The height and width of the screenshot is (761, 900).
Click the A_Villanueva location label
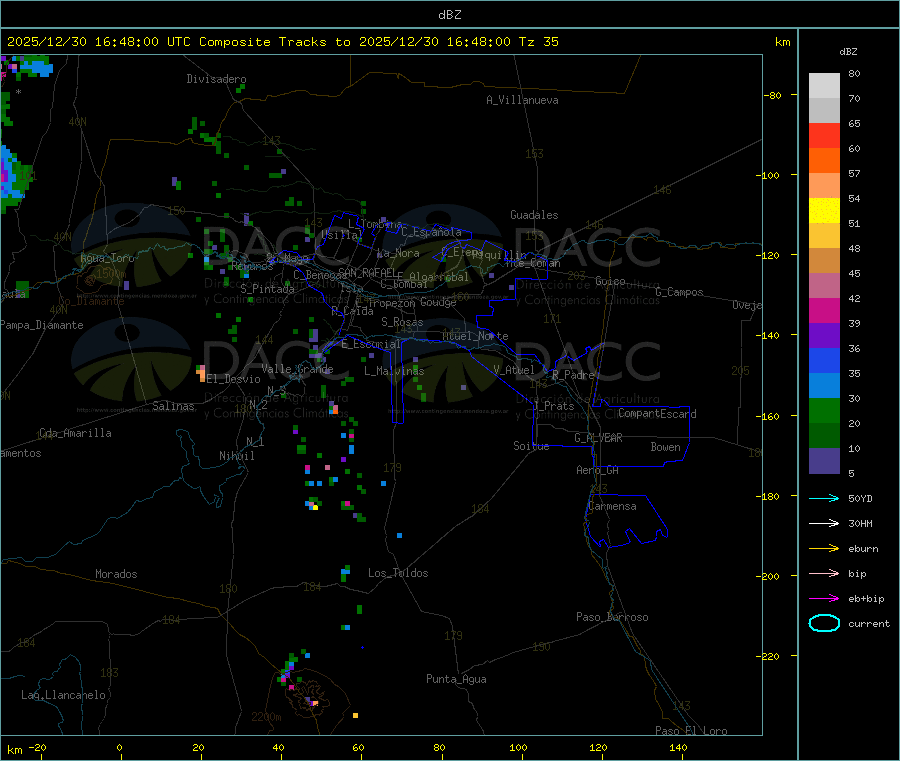point(522,100)
